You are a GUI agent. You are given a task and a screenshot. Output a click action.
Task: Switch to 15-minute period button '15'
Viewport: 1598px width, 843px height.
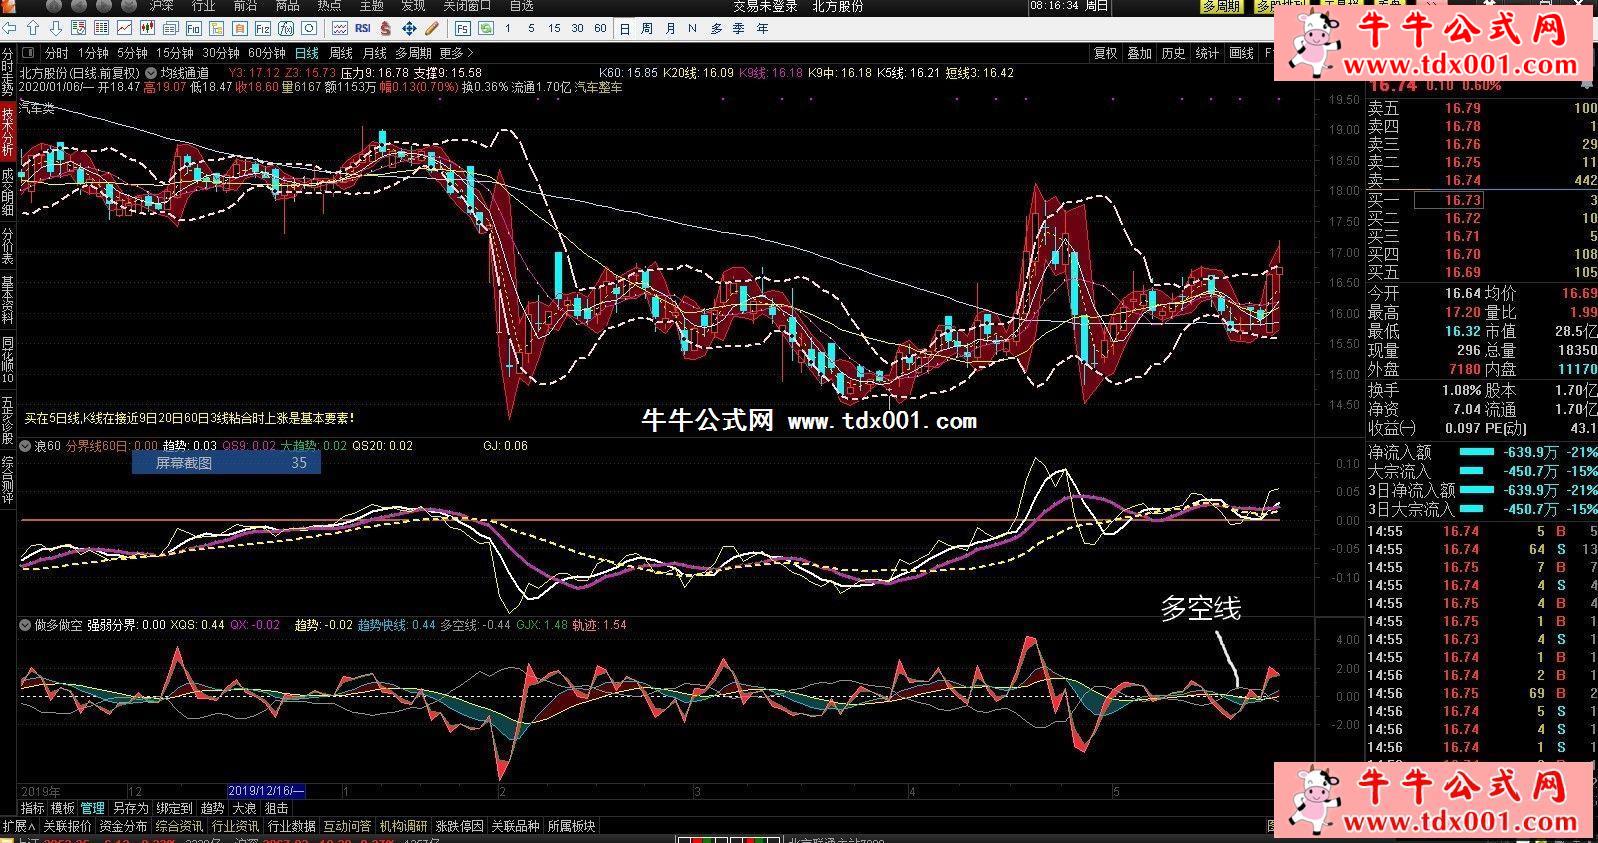click(x=554, y=29)
